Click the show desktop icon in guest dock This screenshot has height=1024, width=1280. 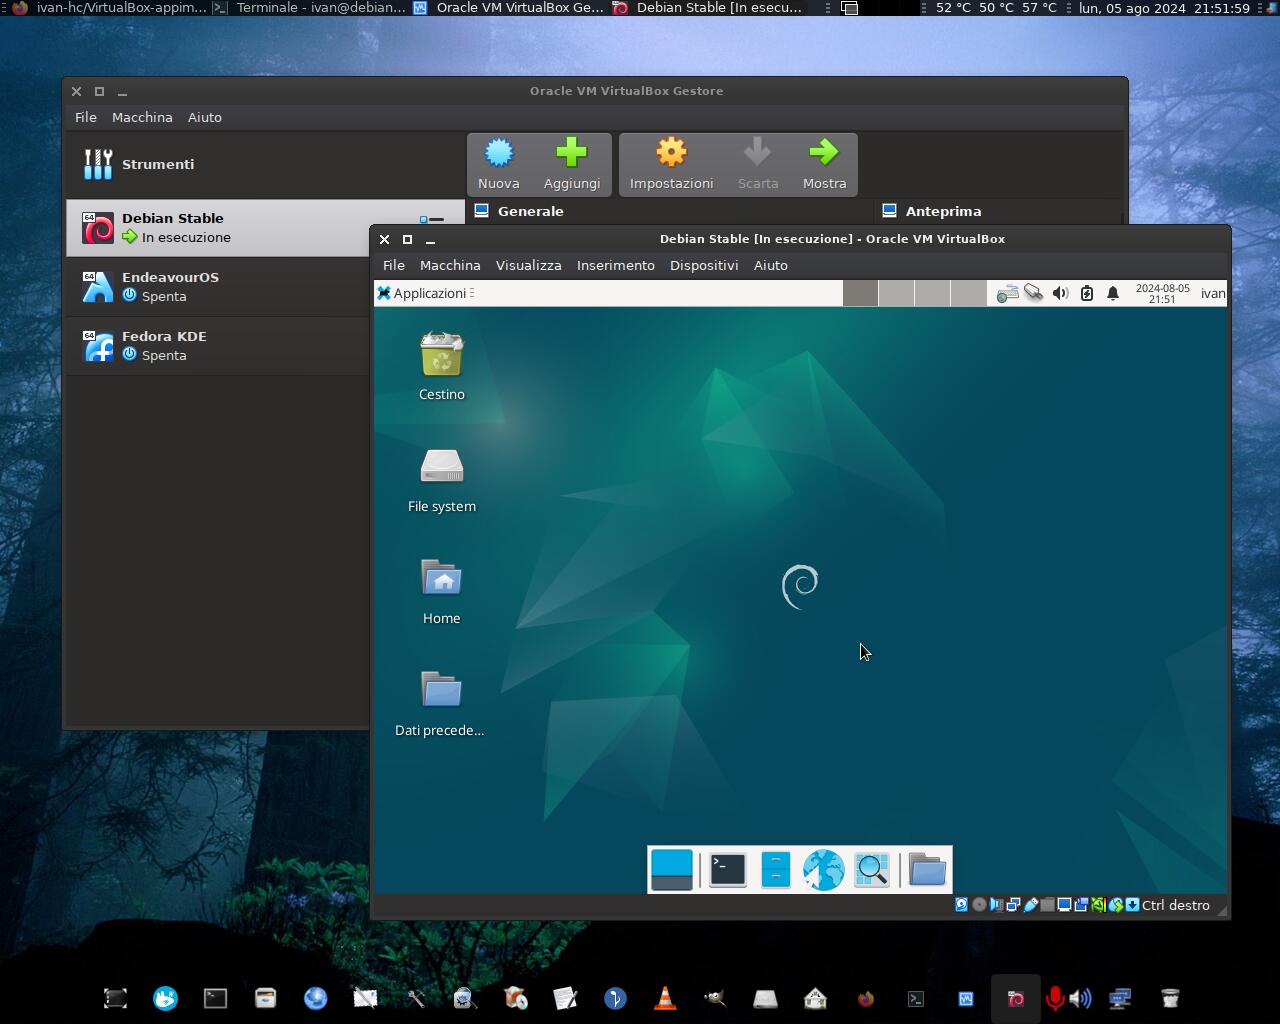point(671,870)
